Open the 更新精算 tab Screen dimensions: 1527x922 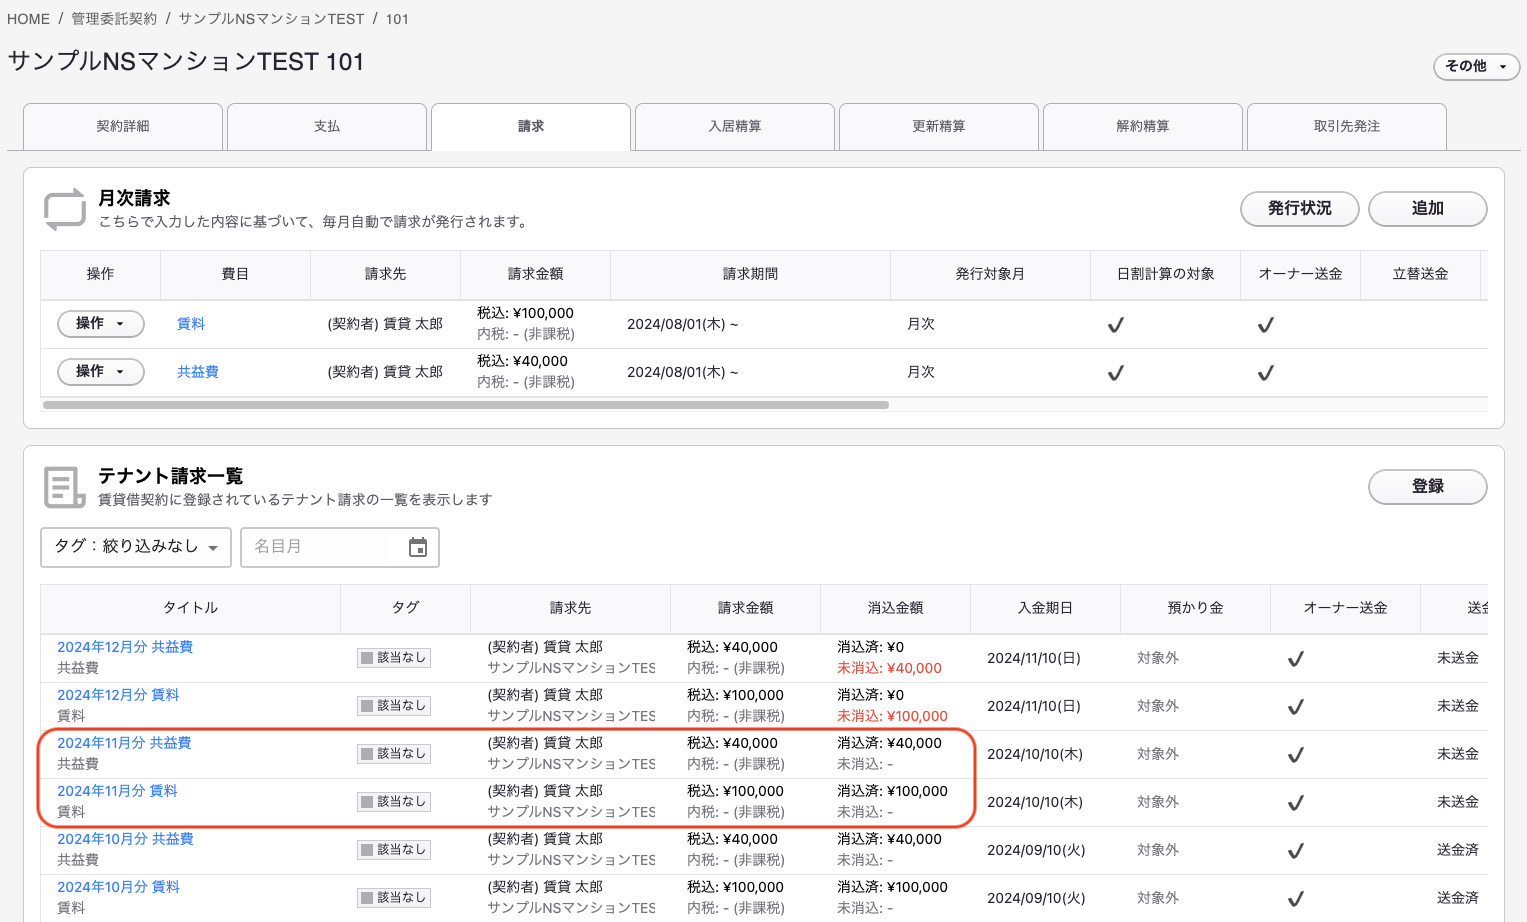pyautogui.click(x=939, y=127)
